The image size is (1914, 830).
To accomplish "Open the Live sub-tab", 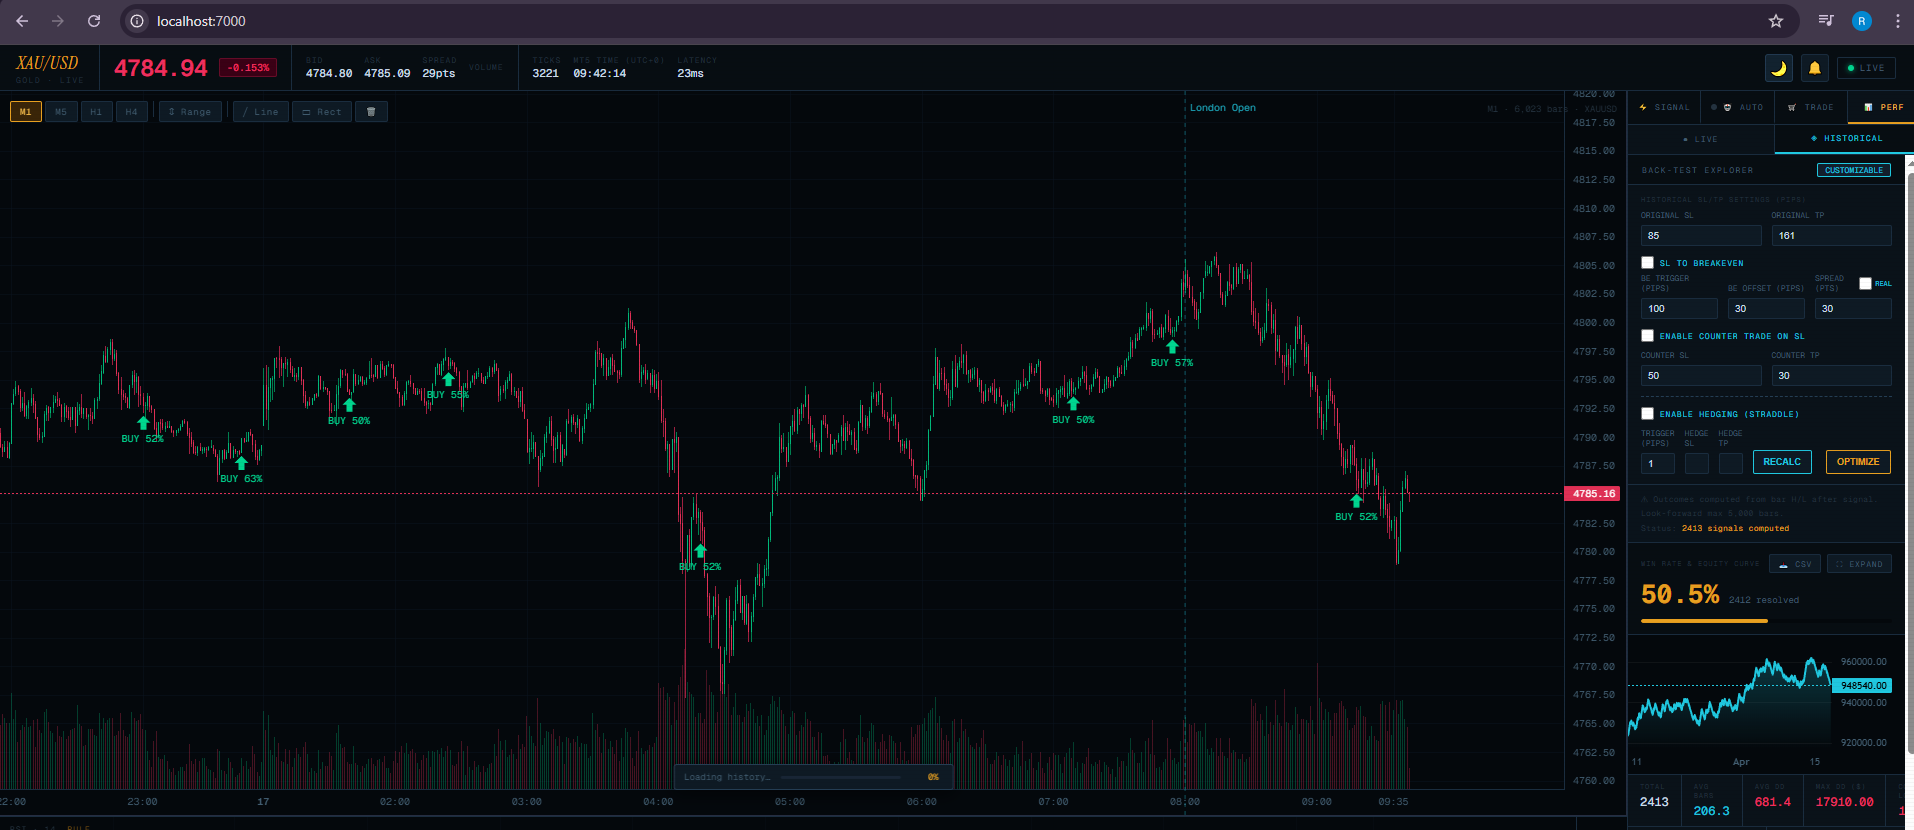I will click(1701, 139).
